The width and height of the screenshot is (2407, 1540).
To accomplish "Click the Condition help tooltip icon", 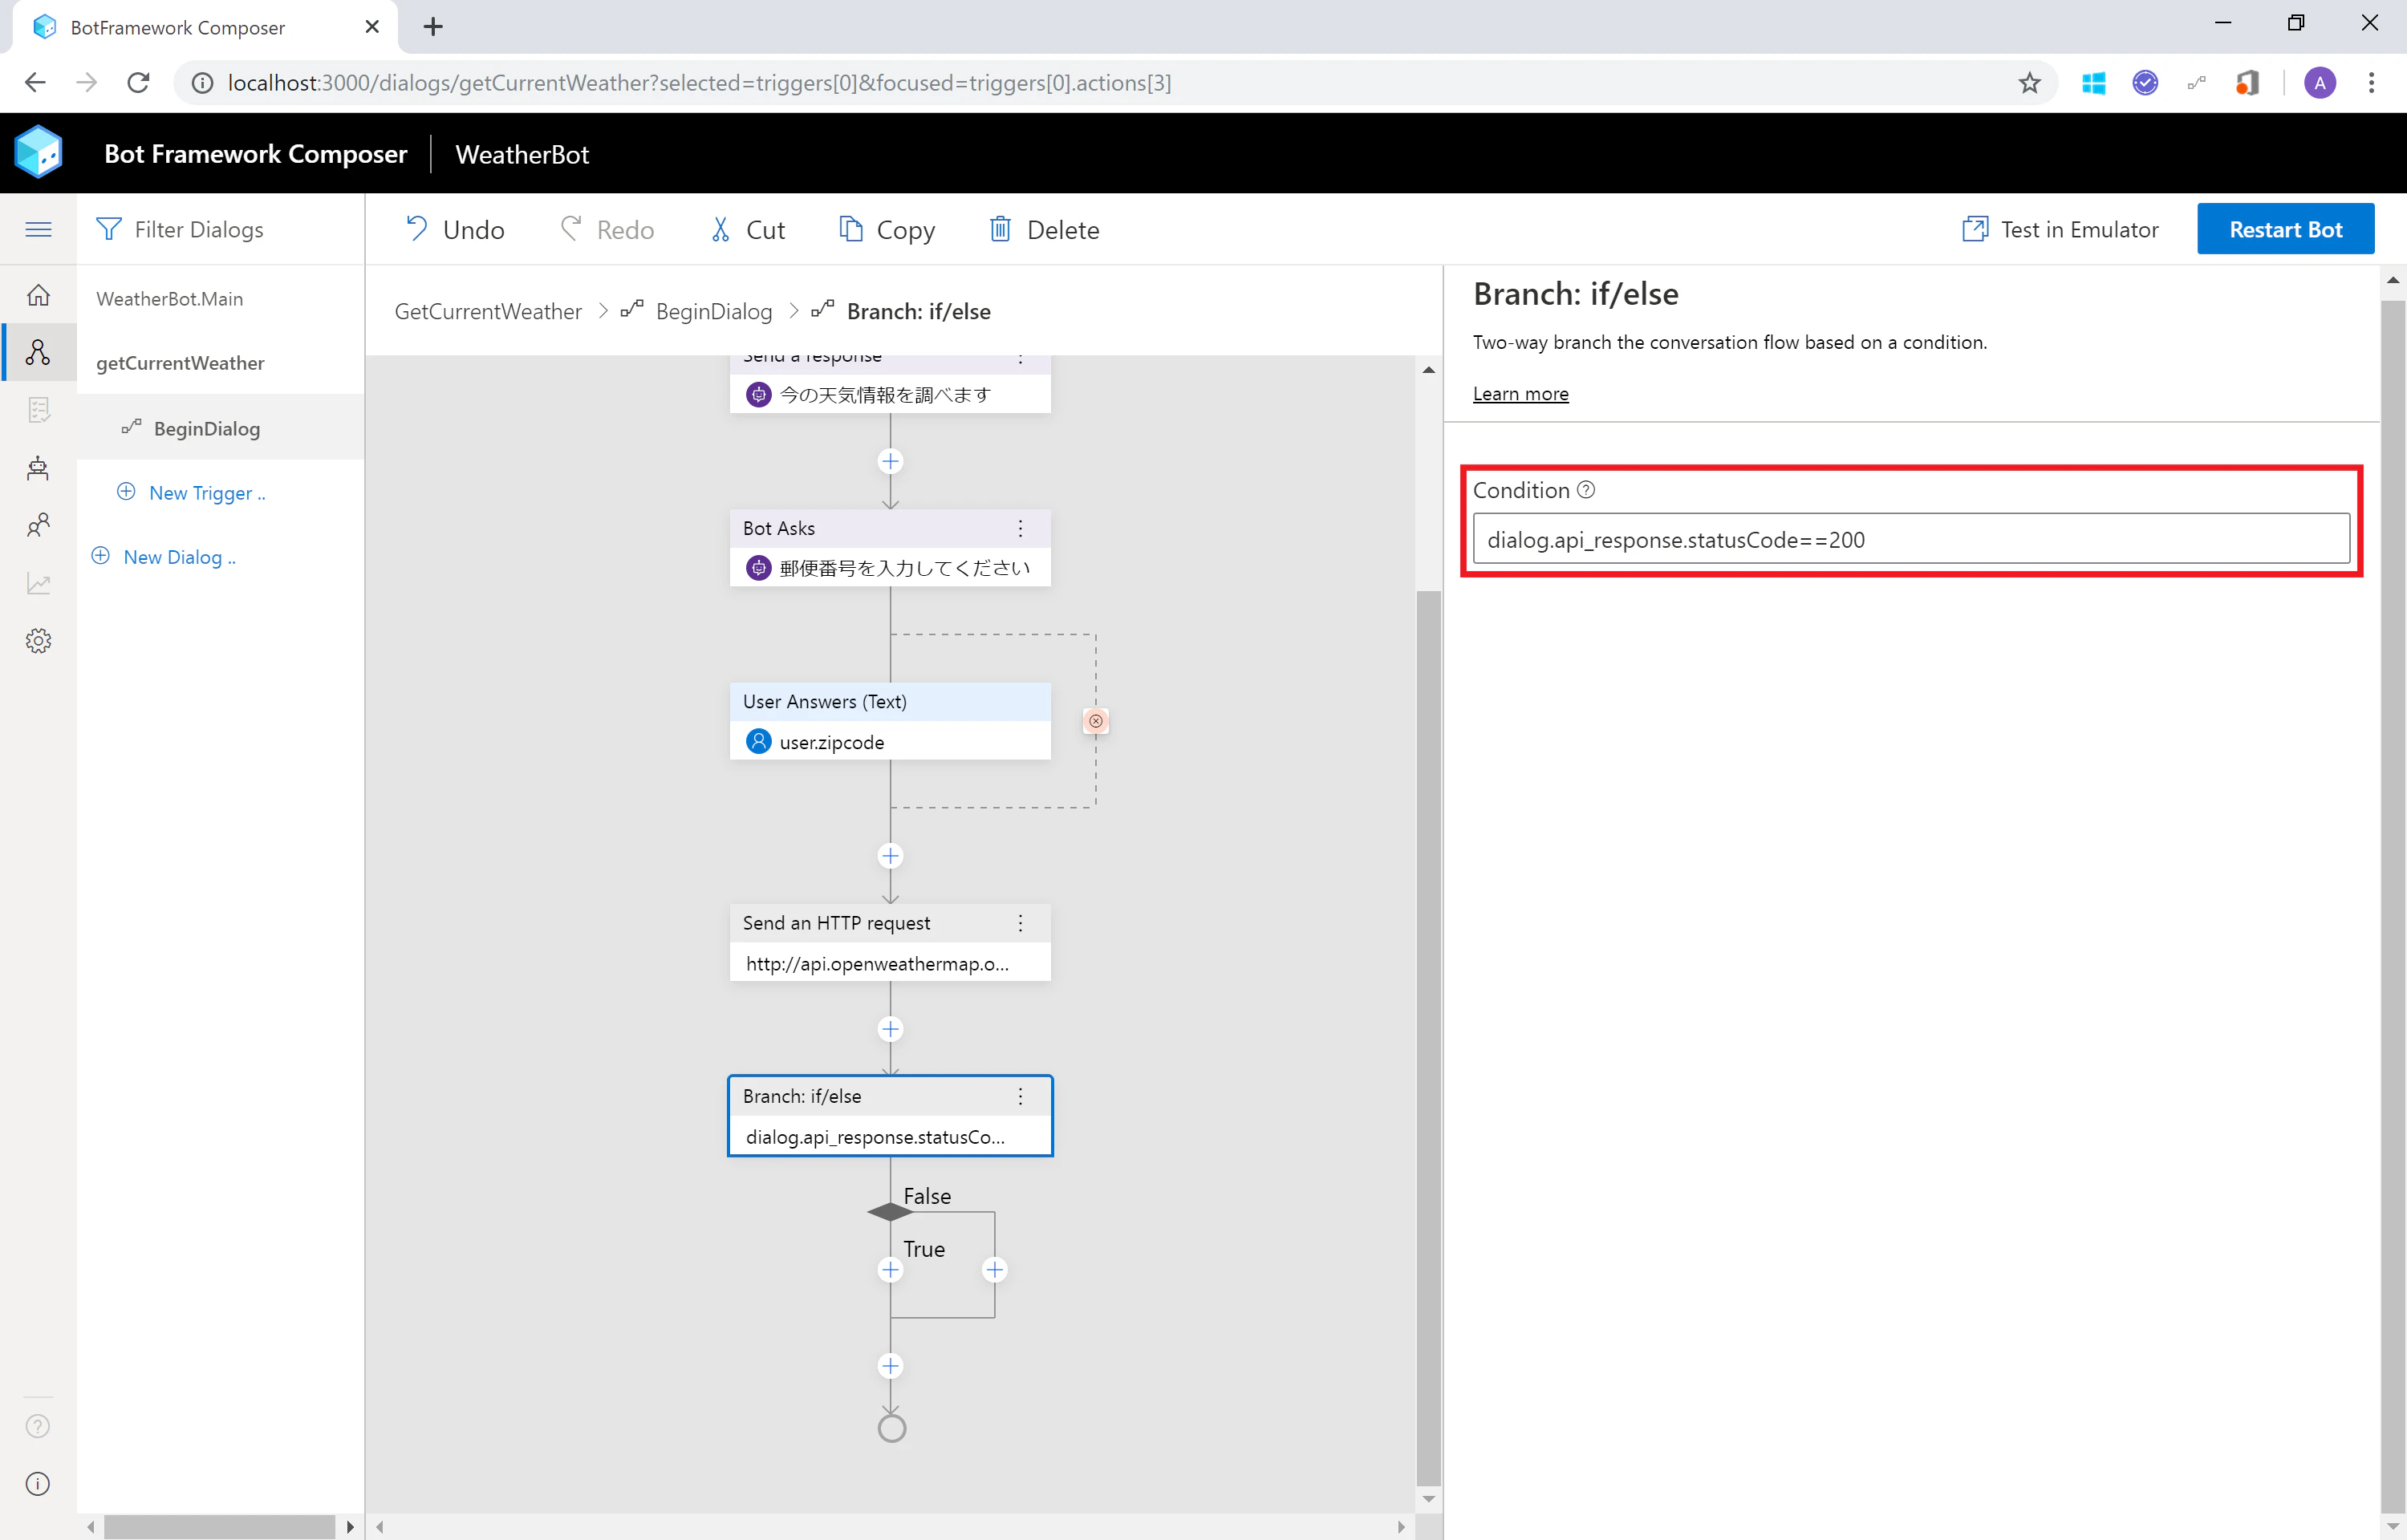I will pos(1586,490).
